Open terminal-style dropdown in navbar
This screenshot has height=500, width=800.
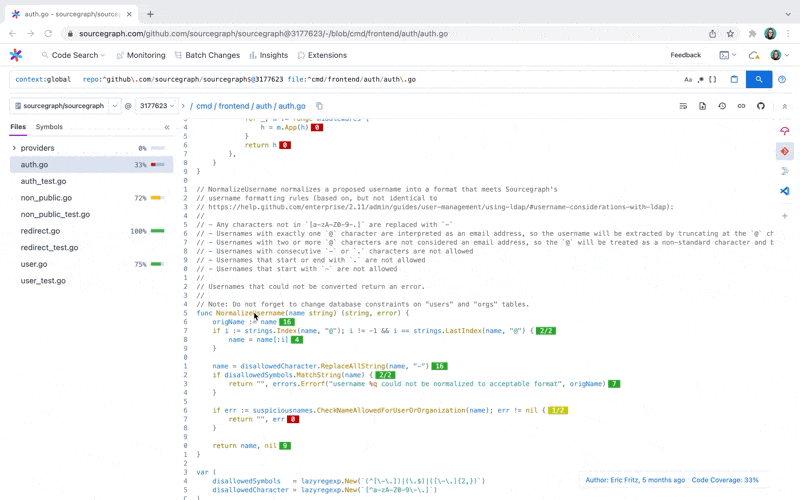(728, 55)
